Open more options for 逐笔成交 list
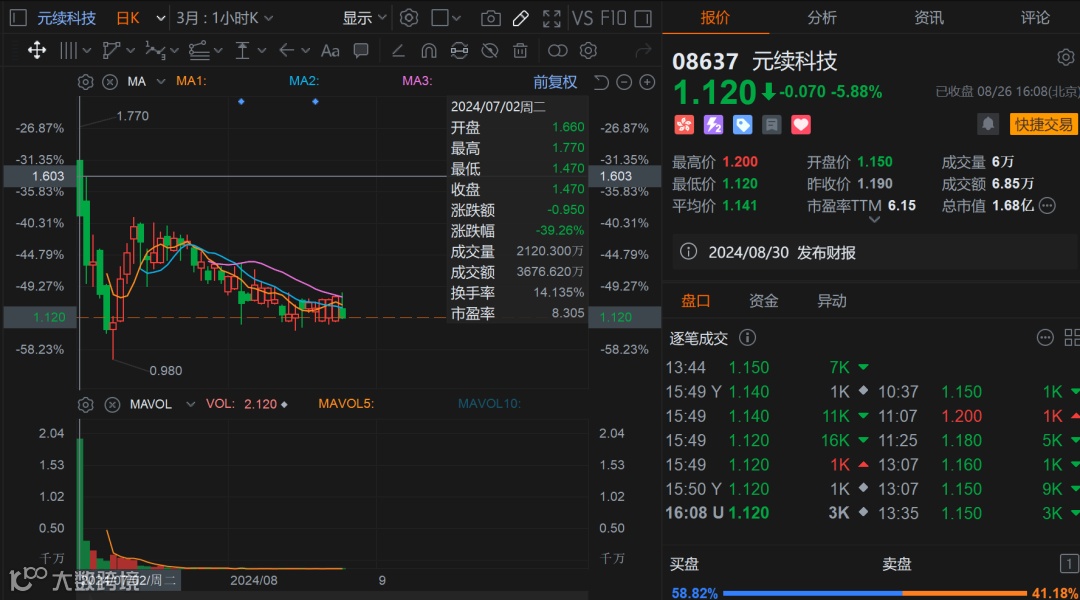Screen dimensions: 1080x600 tap(1045, 338)
